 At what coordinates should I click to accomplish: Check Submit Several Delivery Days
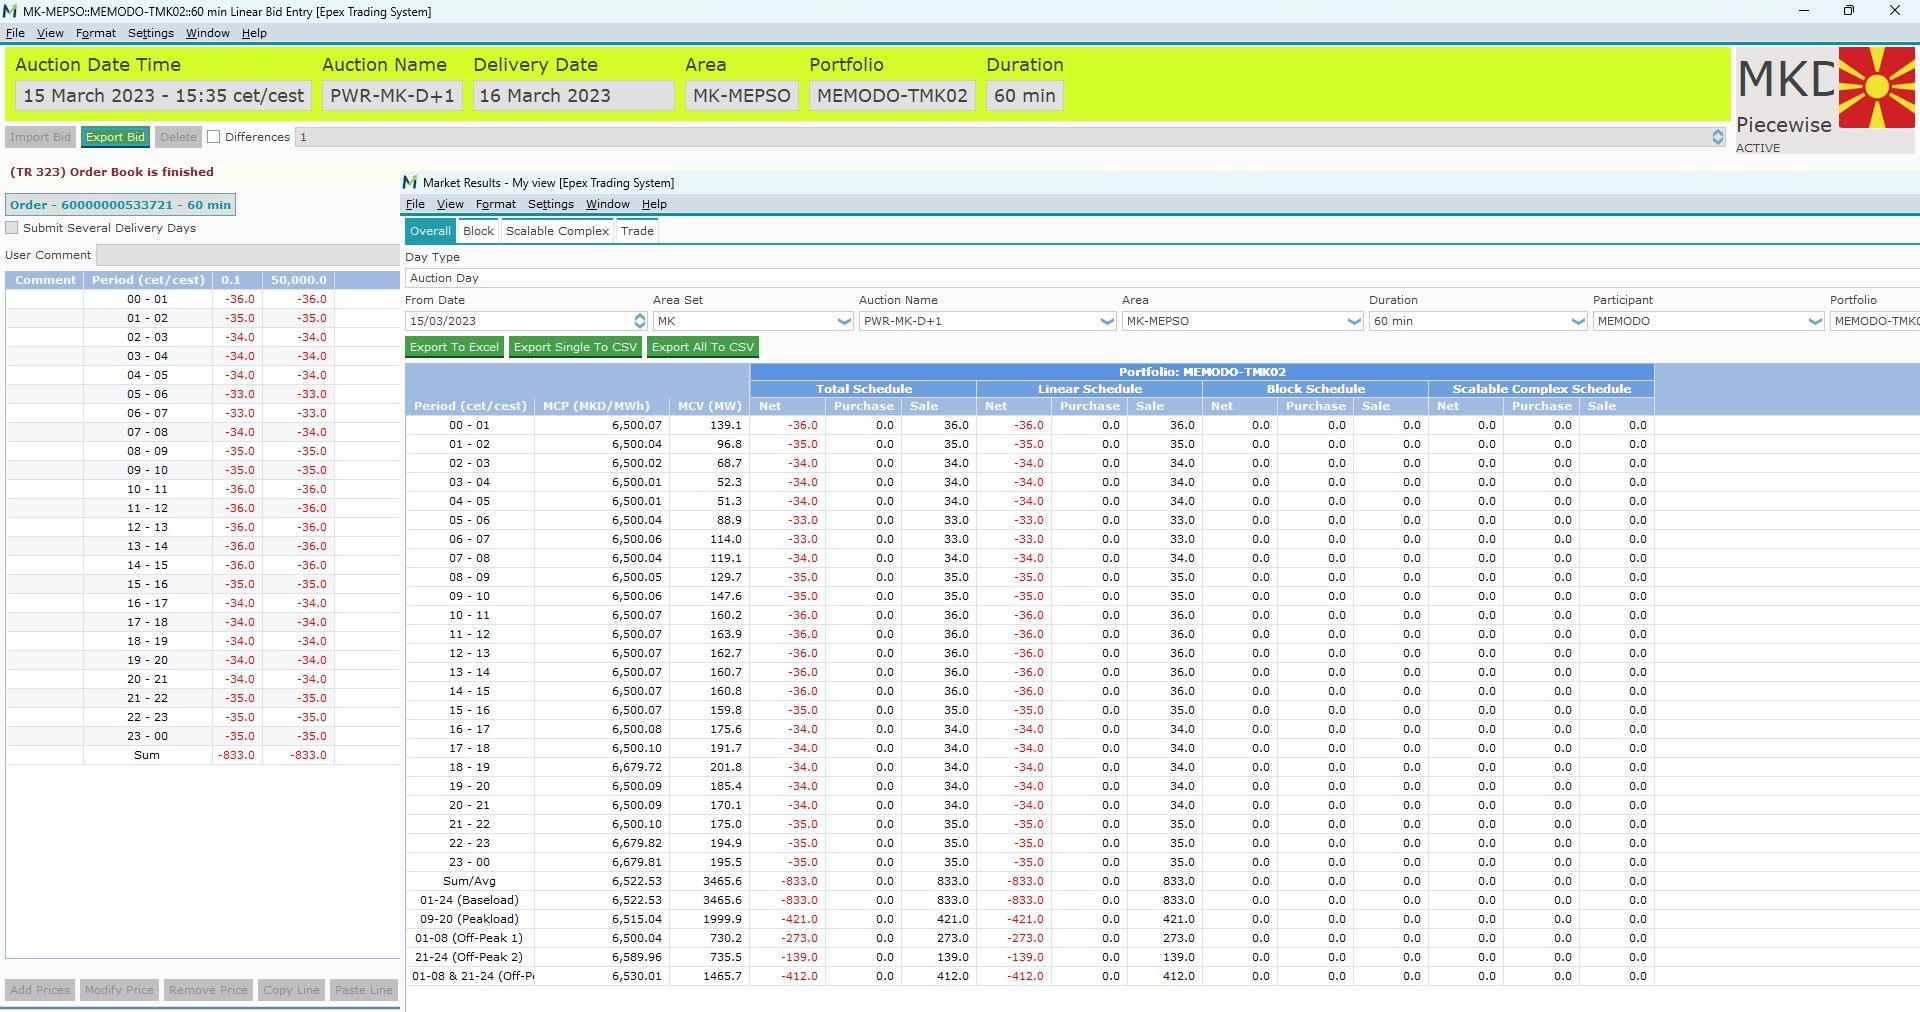[12, 228]
